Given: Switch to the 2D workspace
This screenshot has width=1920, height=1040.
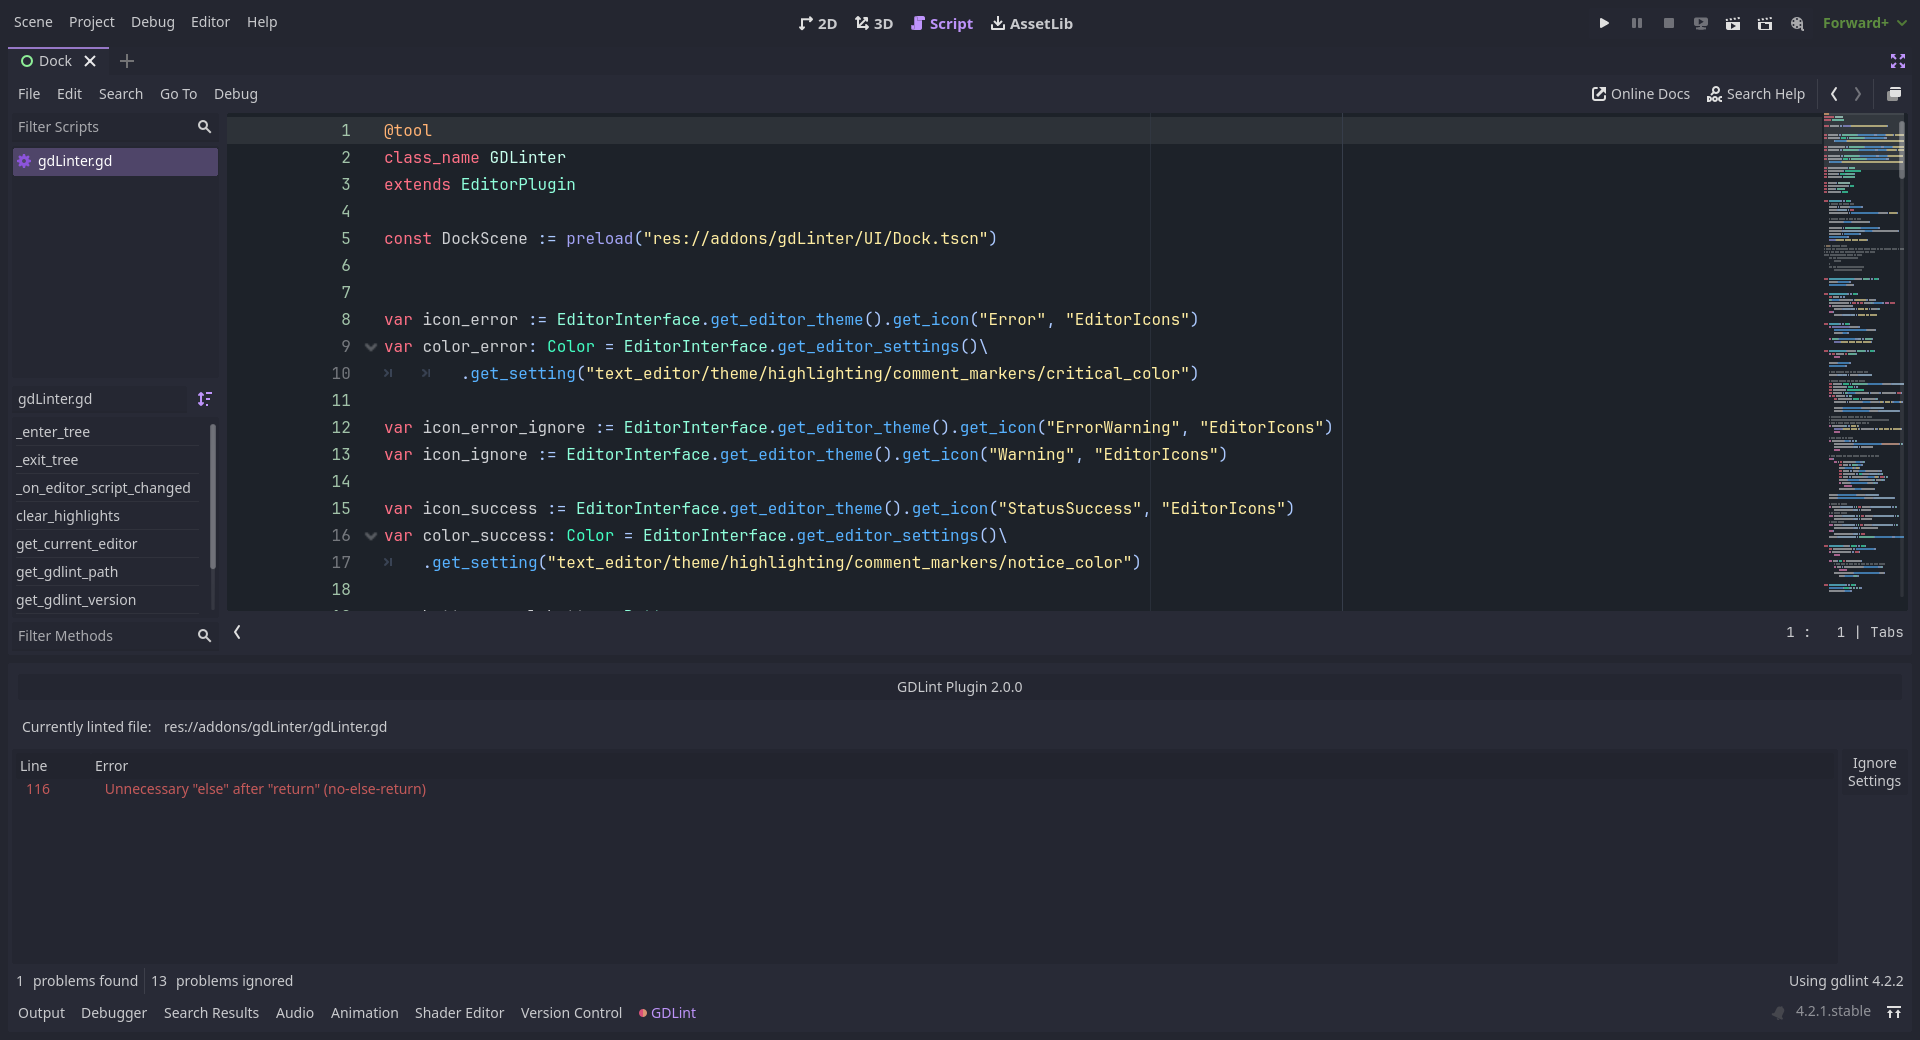Looking at the screenshot, I should click(x=818, y=23).
